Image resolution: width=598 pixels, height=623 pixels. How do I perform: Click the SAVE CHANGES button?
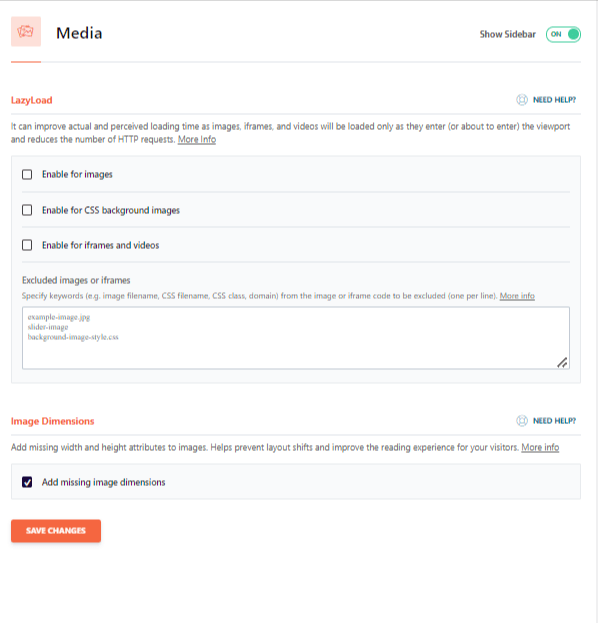coord(56,531)
